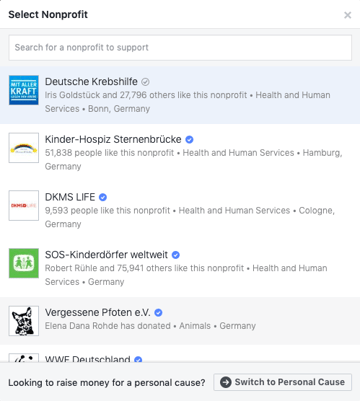Click the blue verified badge beside Kinder-Hospiz Sternenbrücke
The width and height of the screenshot is (360, 401).
(189, 139)
